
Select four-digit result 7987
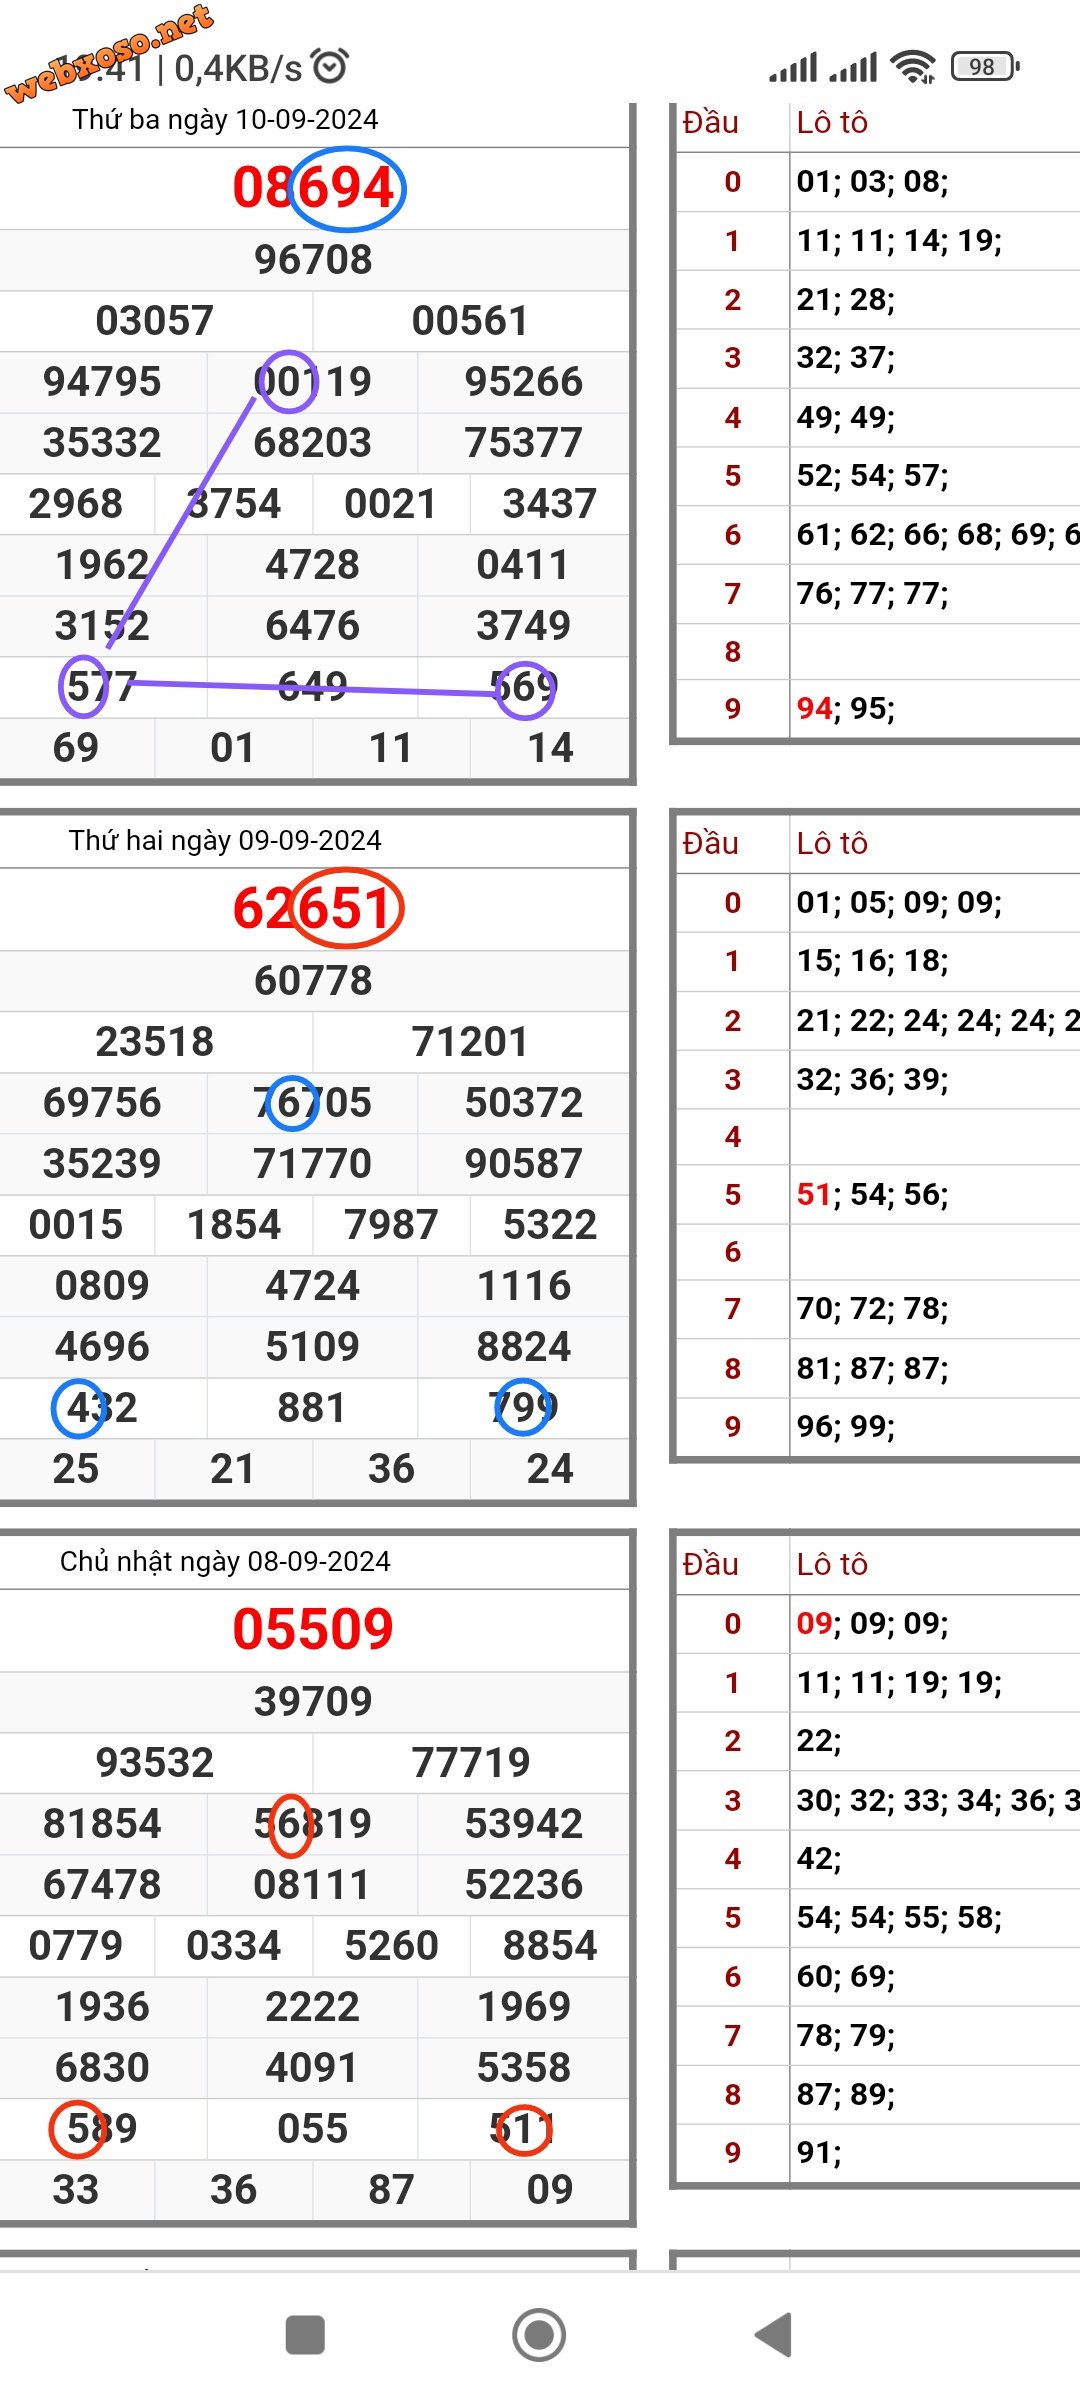[391, 1225]
